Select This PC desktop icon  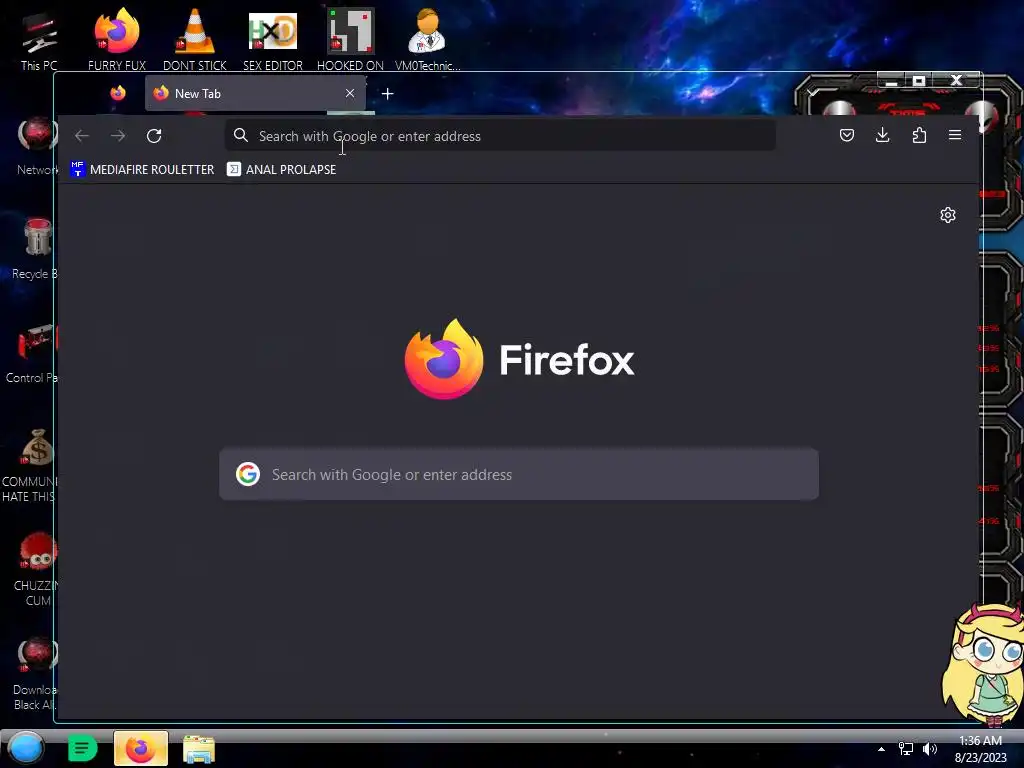[x=39, y=39]
